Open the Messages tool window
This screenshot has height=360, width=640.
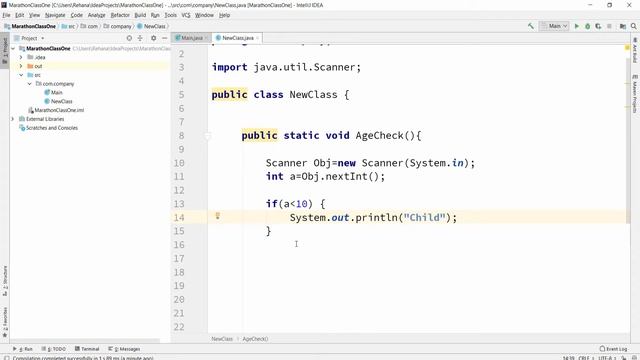124,349
